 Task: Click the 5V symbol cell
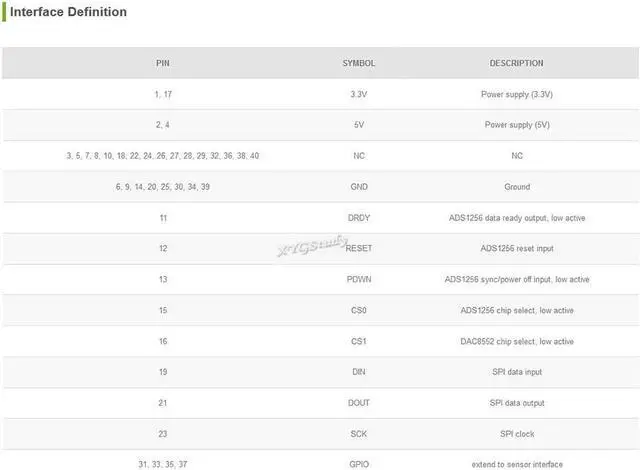click(x=359, y=125)
